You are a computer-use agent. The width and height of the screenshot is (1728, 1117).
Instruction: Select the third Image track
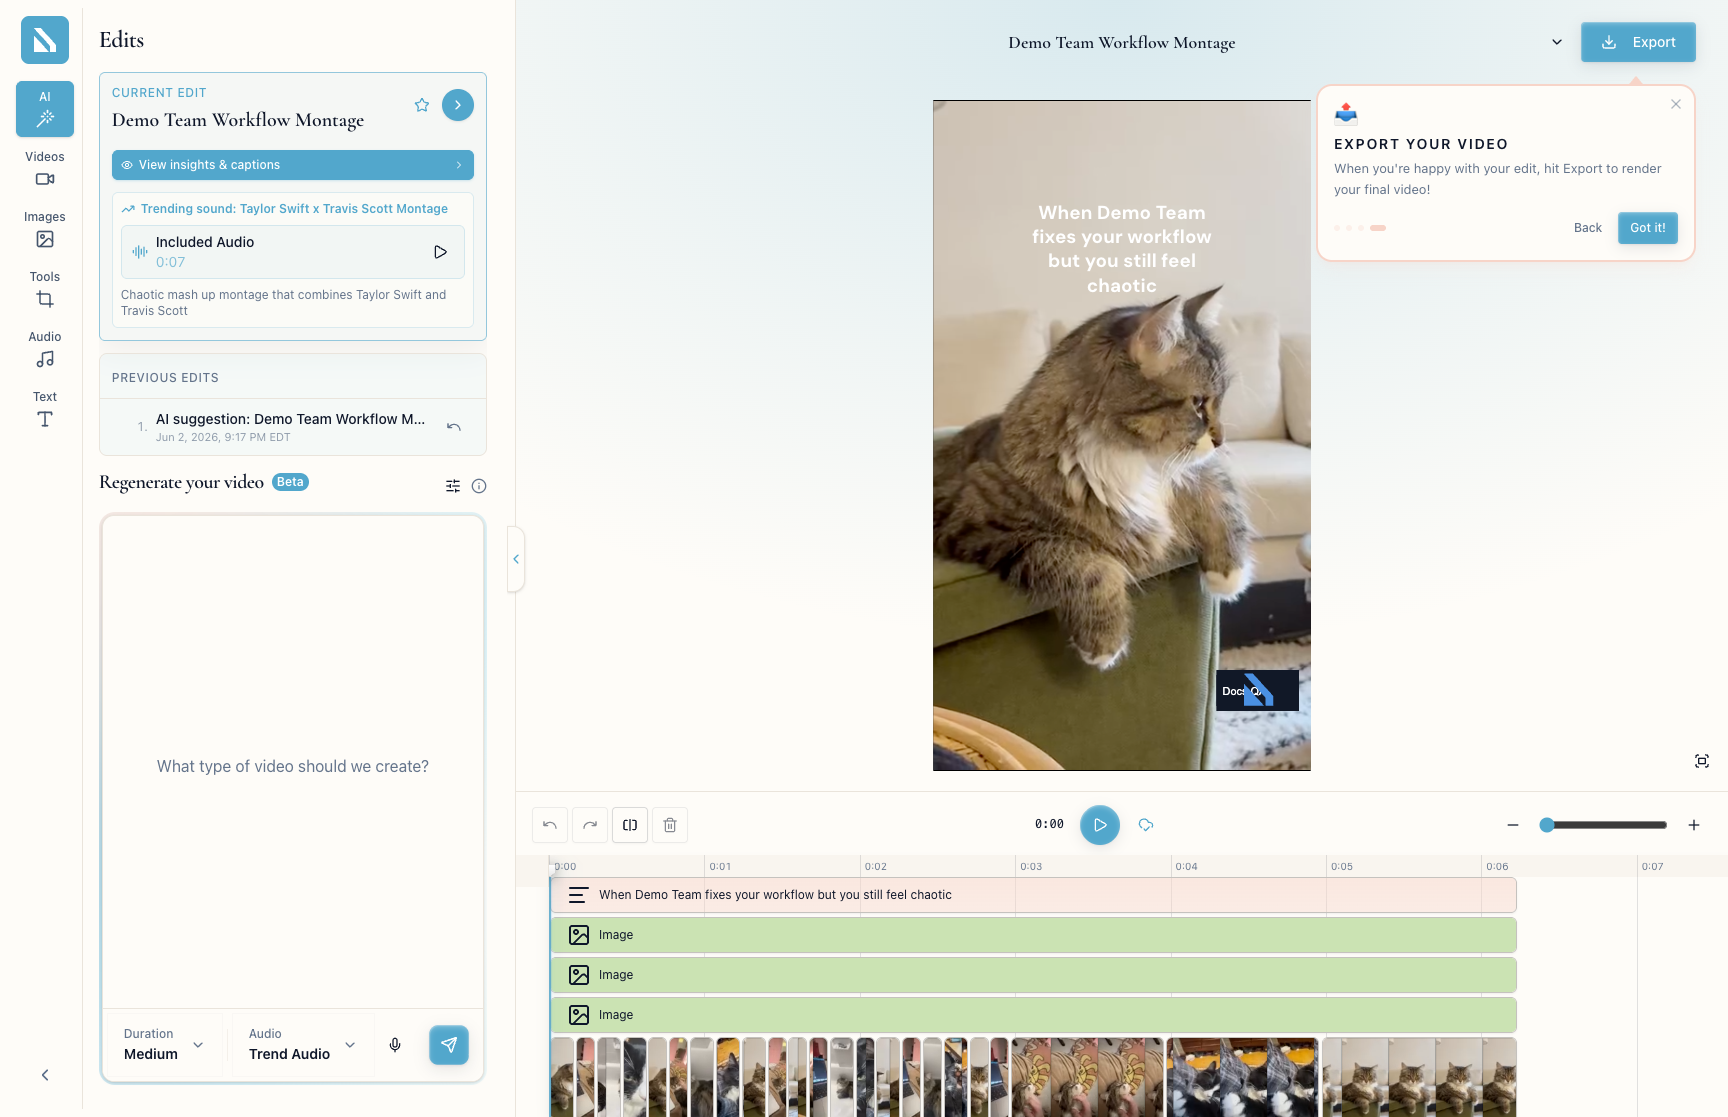point(1034,1015)
